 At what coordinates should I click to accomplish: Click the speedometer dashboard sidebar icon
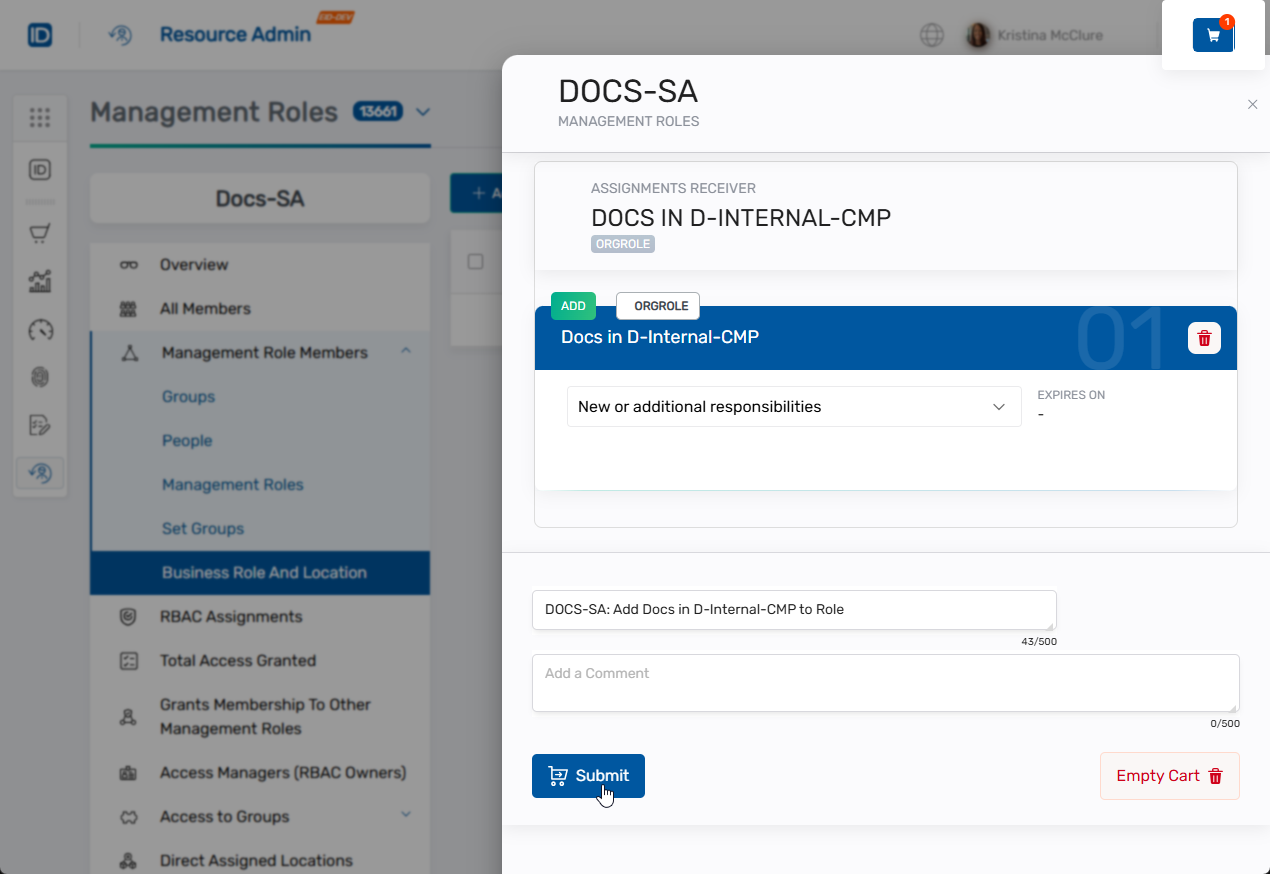tap(40, 330)
